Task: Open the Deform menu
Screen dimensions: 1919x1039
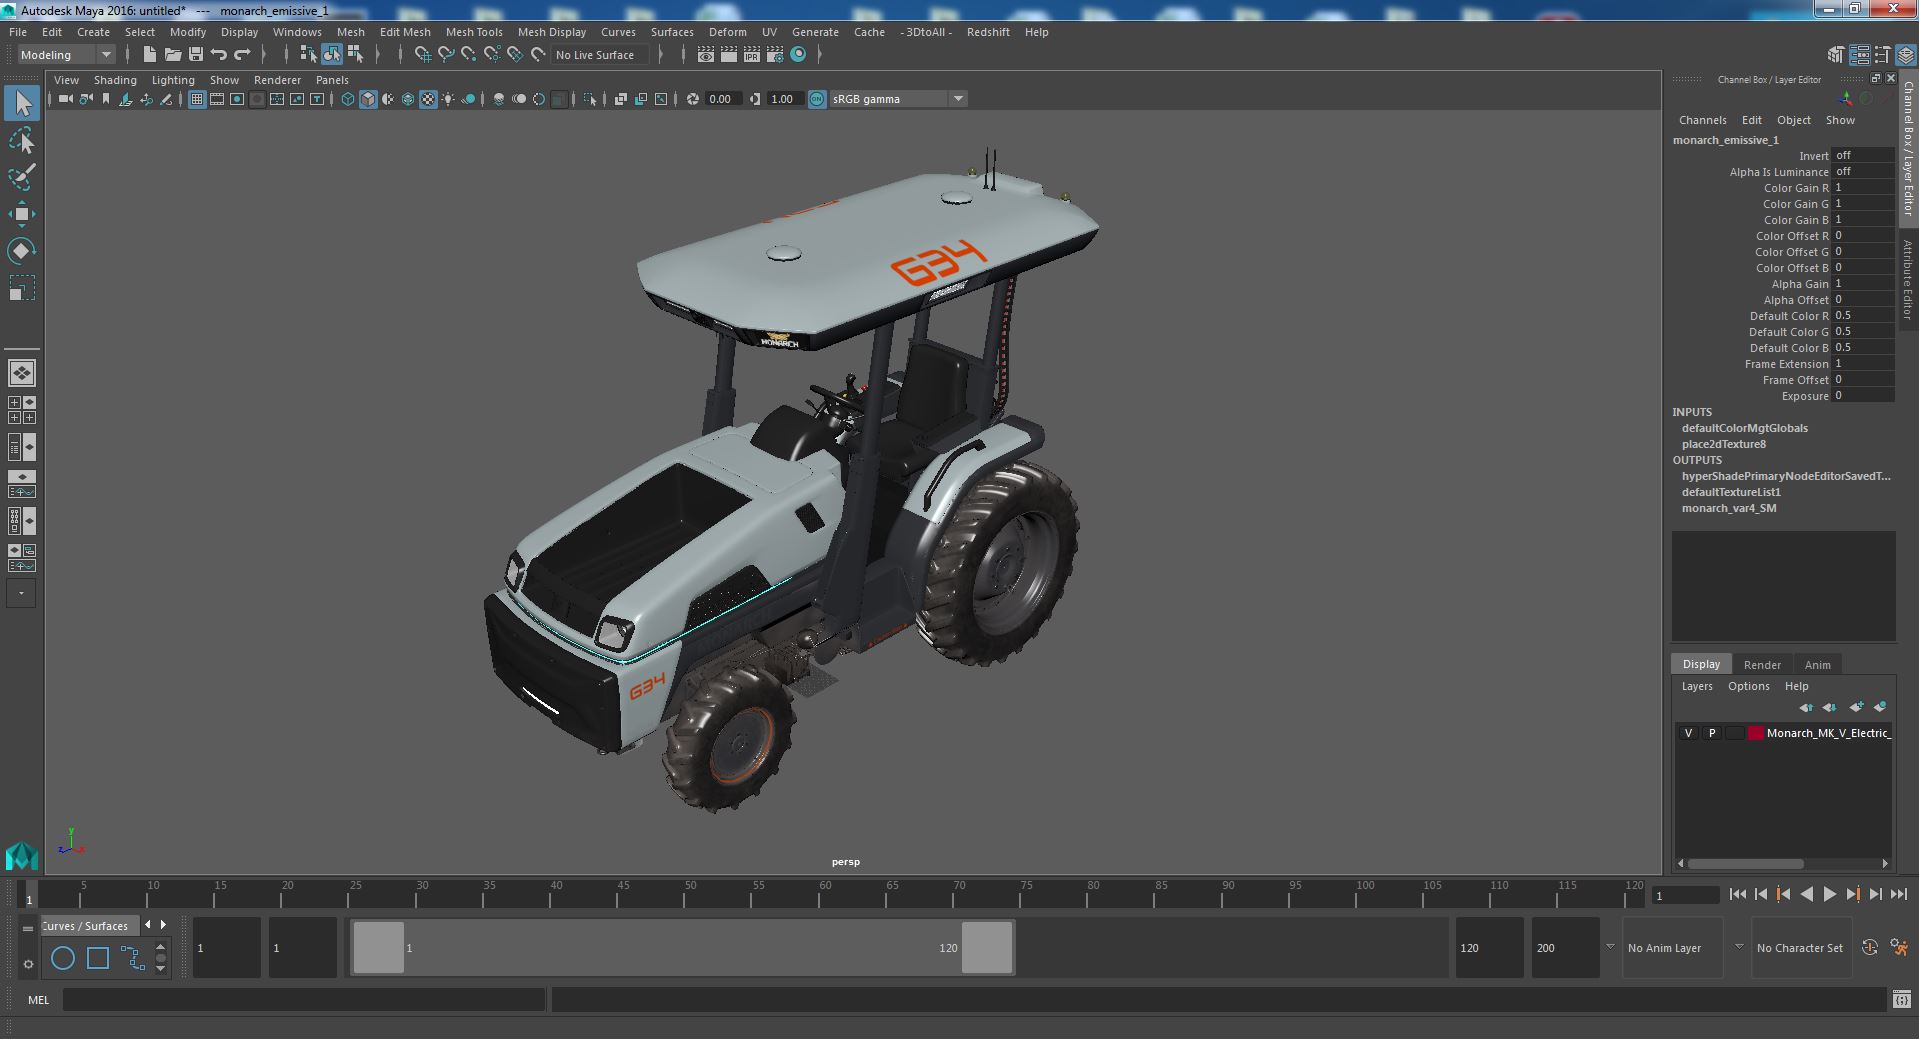Action: point(728,32)
